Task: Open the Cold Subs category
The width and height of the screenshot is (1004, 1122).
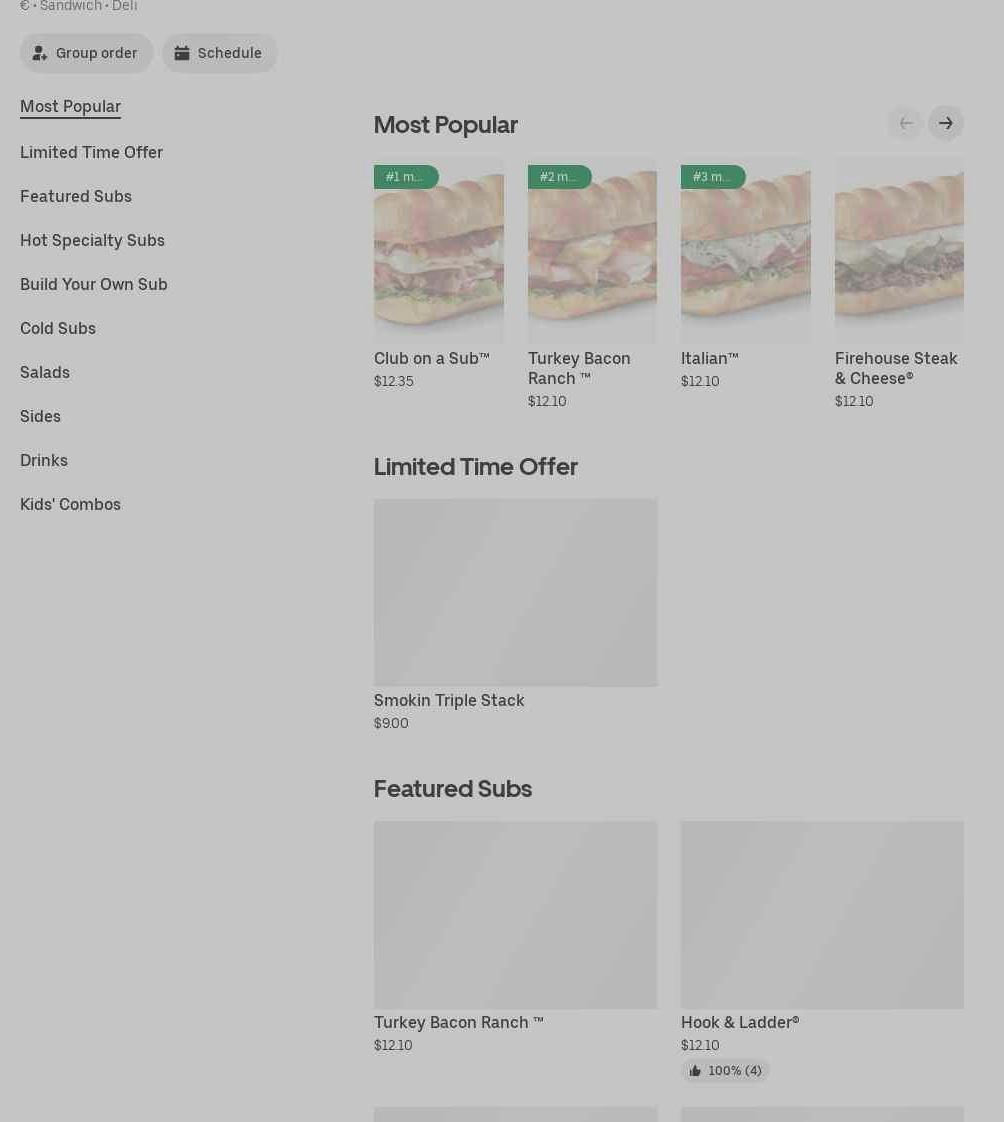Action: click(58, 328)
